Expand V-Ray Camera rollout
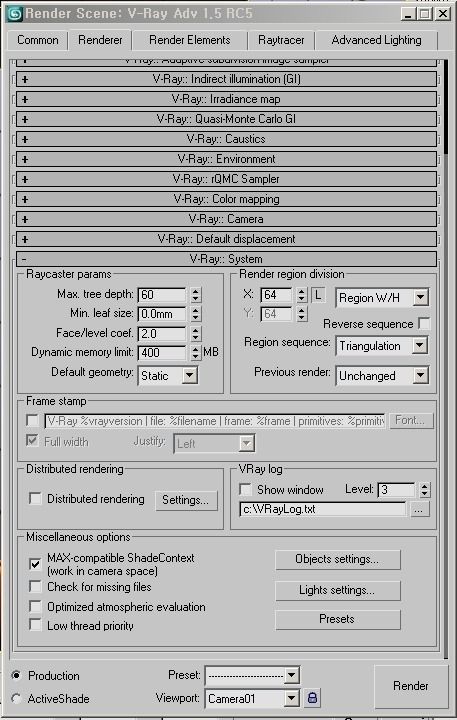 click(226, 219)
